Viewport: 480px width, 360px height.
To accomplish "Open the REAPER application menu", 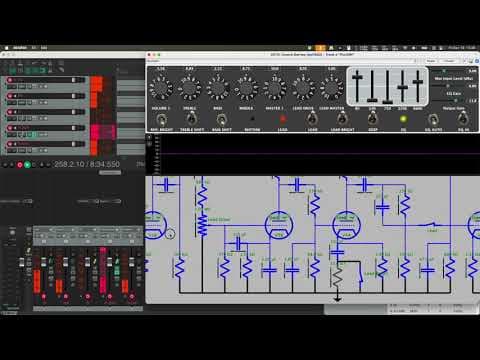I will tap(20, 48).
